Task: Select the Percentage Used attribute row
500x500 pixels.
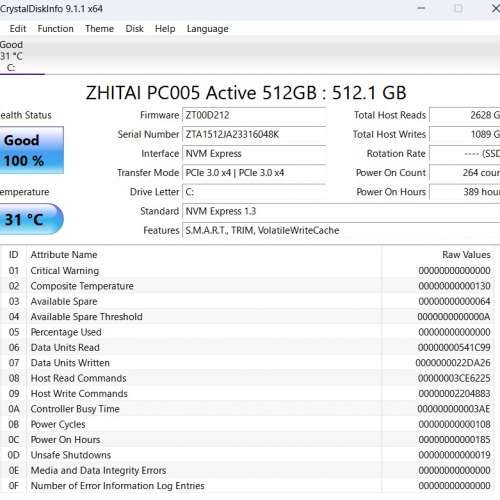Action: (x=247, y=332)
